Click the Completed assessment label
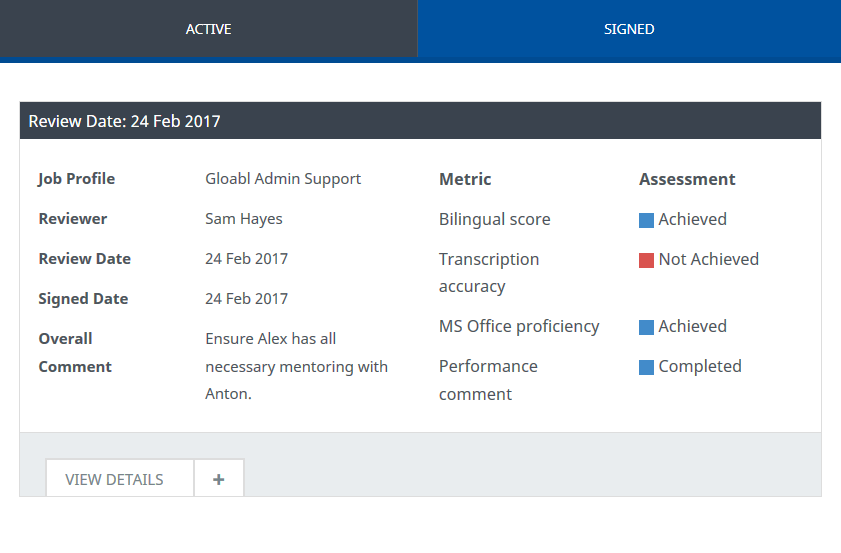The width and height of the screenshot is (841, 553). pyautogui.click(x=700, y=366)
